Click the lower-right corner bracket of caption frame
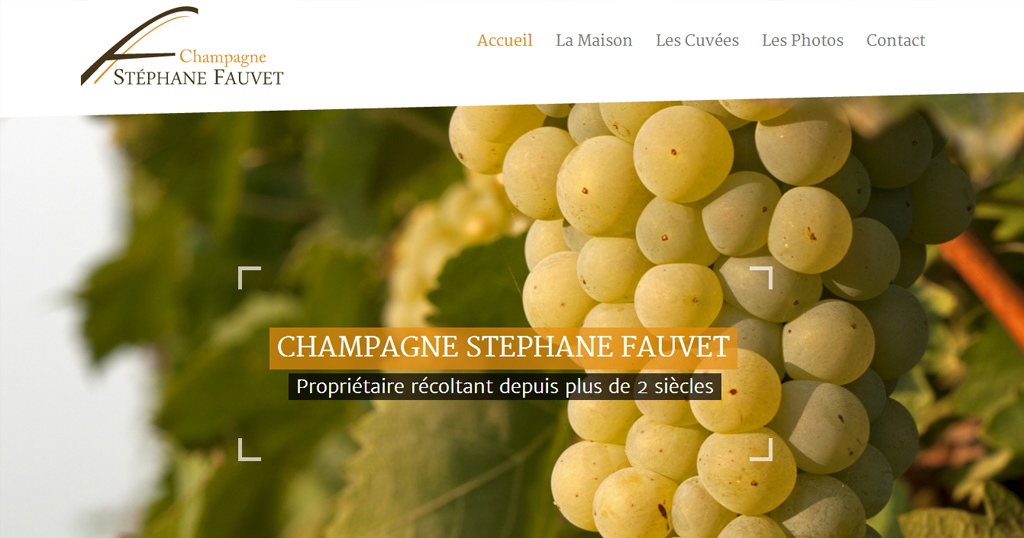Viewport: 1024px width, 538px height. [x=761, y=450]
